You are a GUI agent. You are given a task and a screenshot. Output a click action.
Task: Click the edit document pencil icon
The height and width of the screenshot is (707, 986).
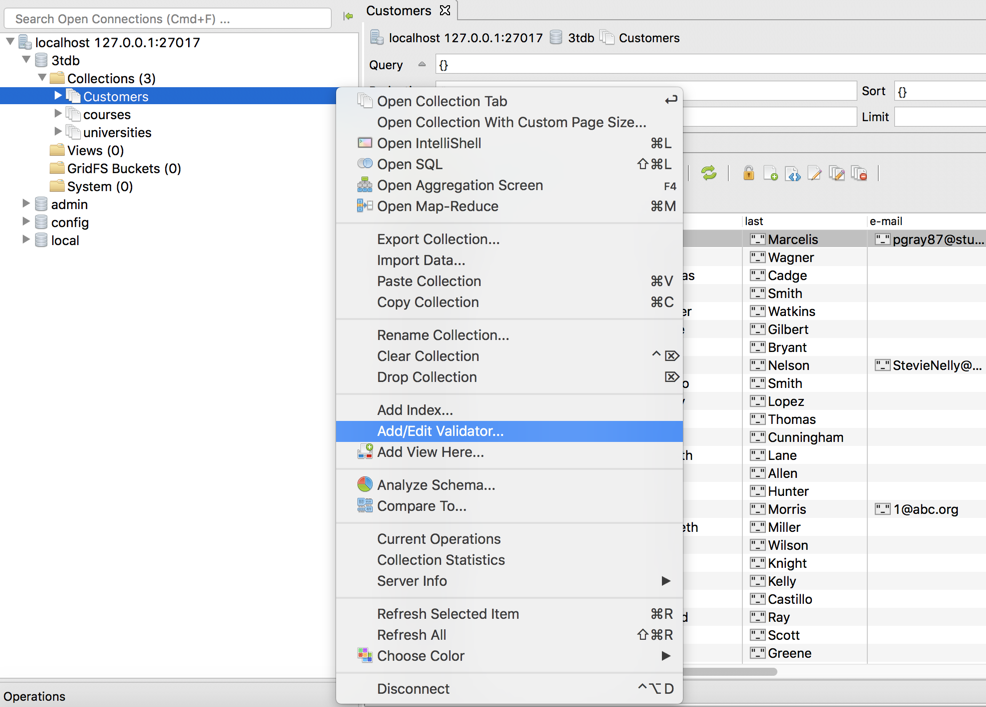814,174
